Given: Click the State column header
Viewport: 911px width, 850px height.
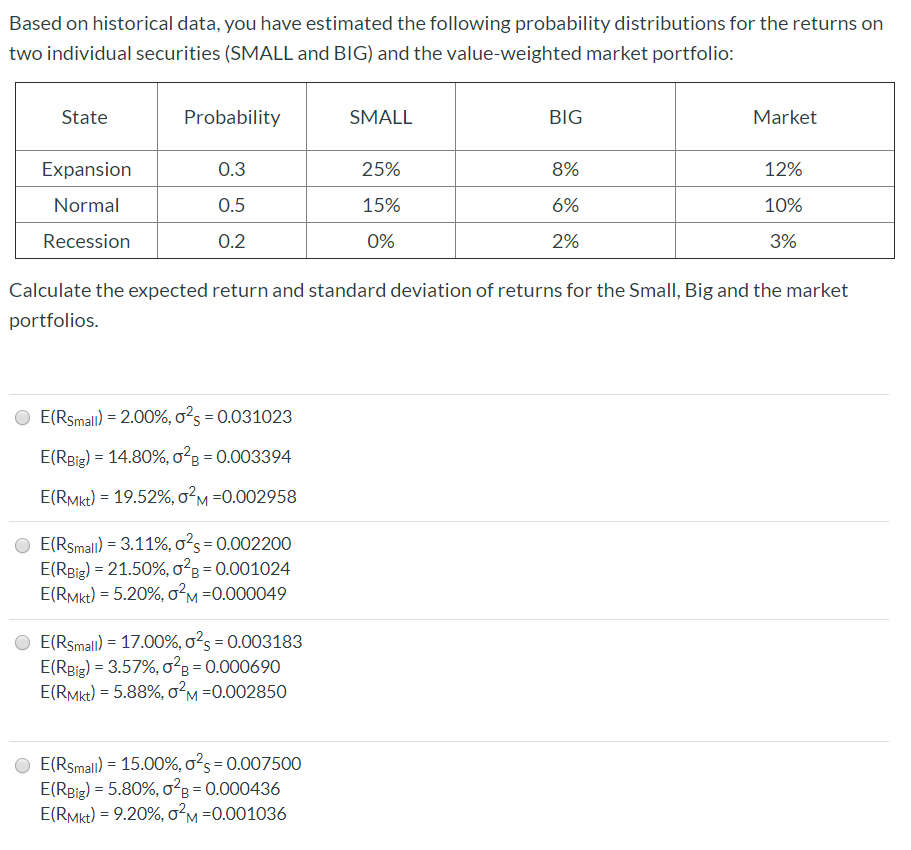Looking at the screenshot, I should tap(85, 117).
